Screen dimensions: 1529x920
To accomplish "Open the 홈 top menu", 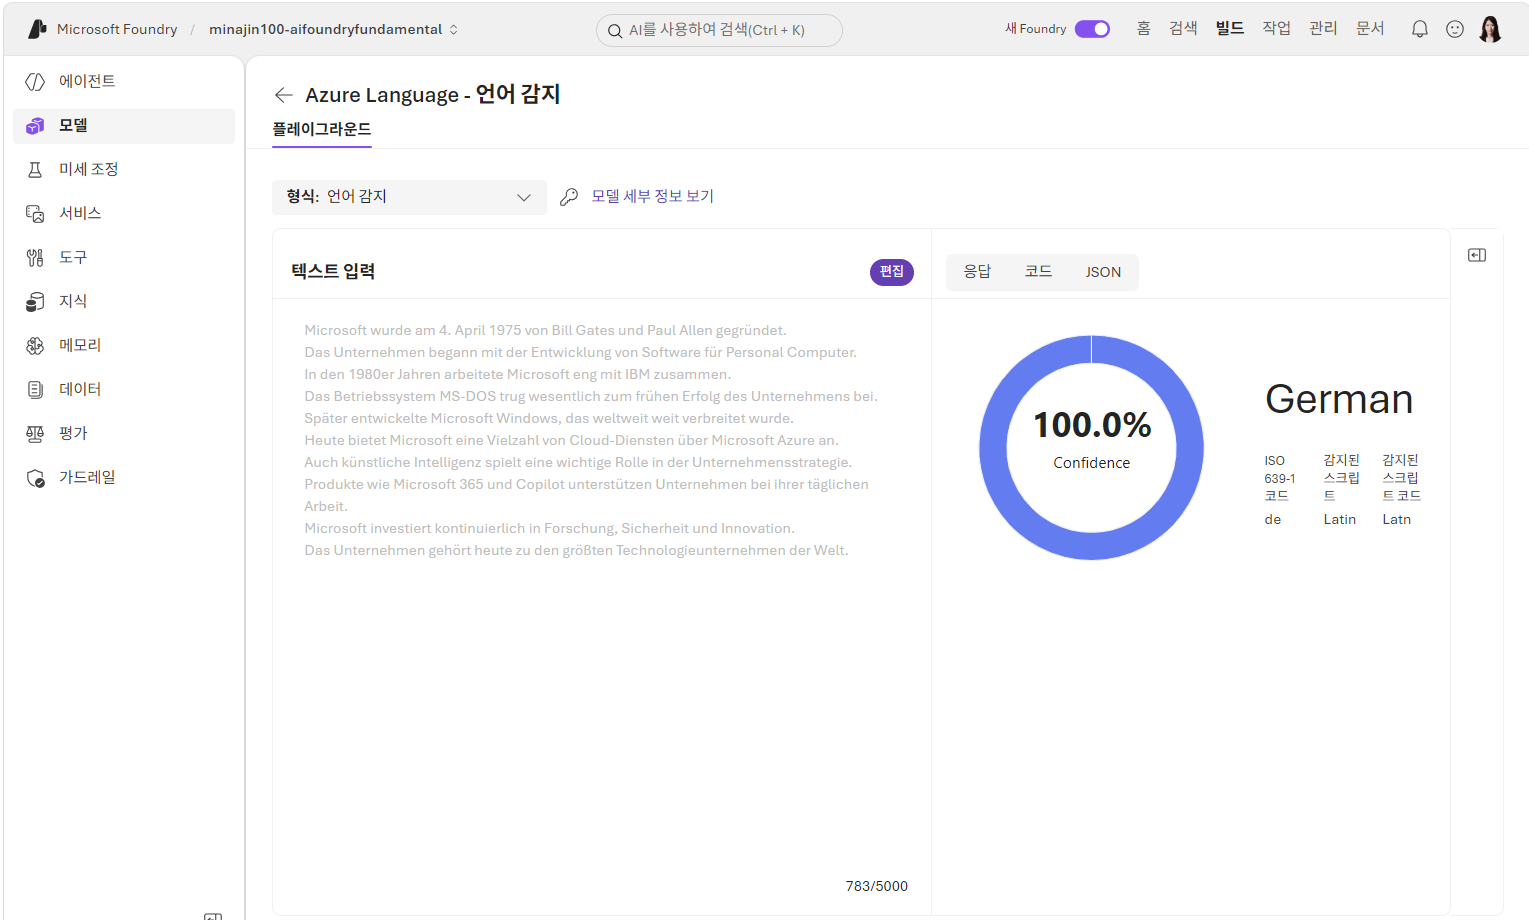I will (1143, 28).
